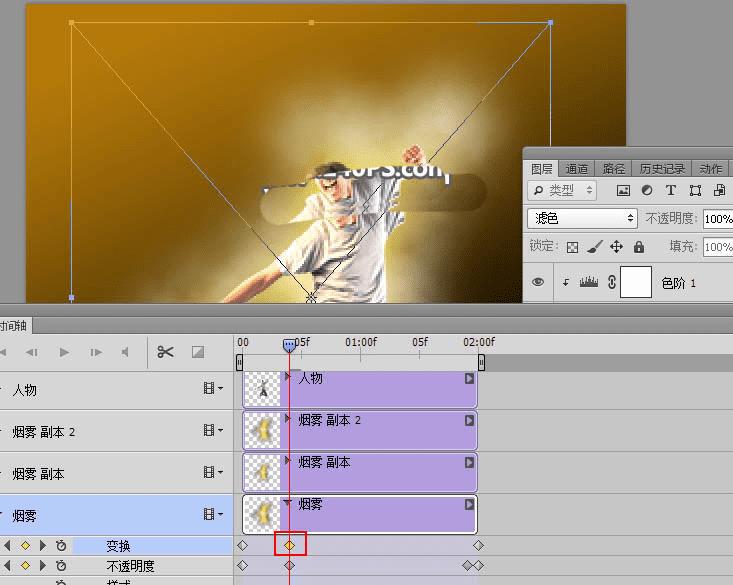Filter layers by shape type
Image resolution: width=733 pixels, height=585 pixels.
click(x=695, y=190)
